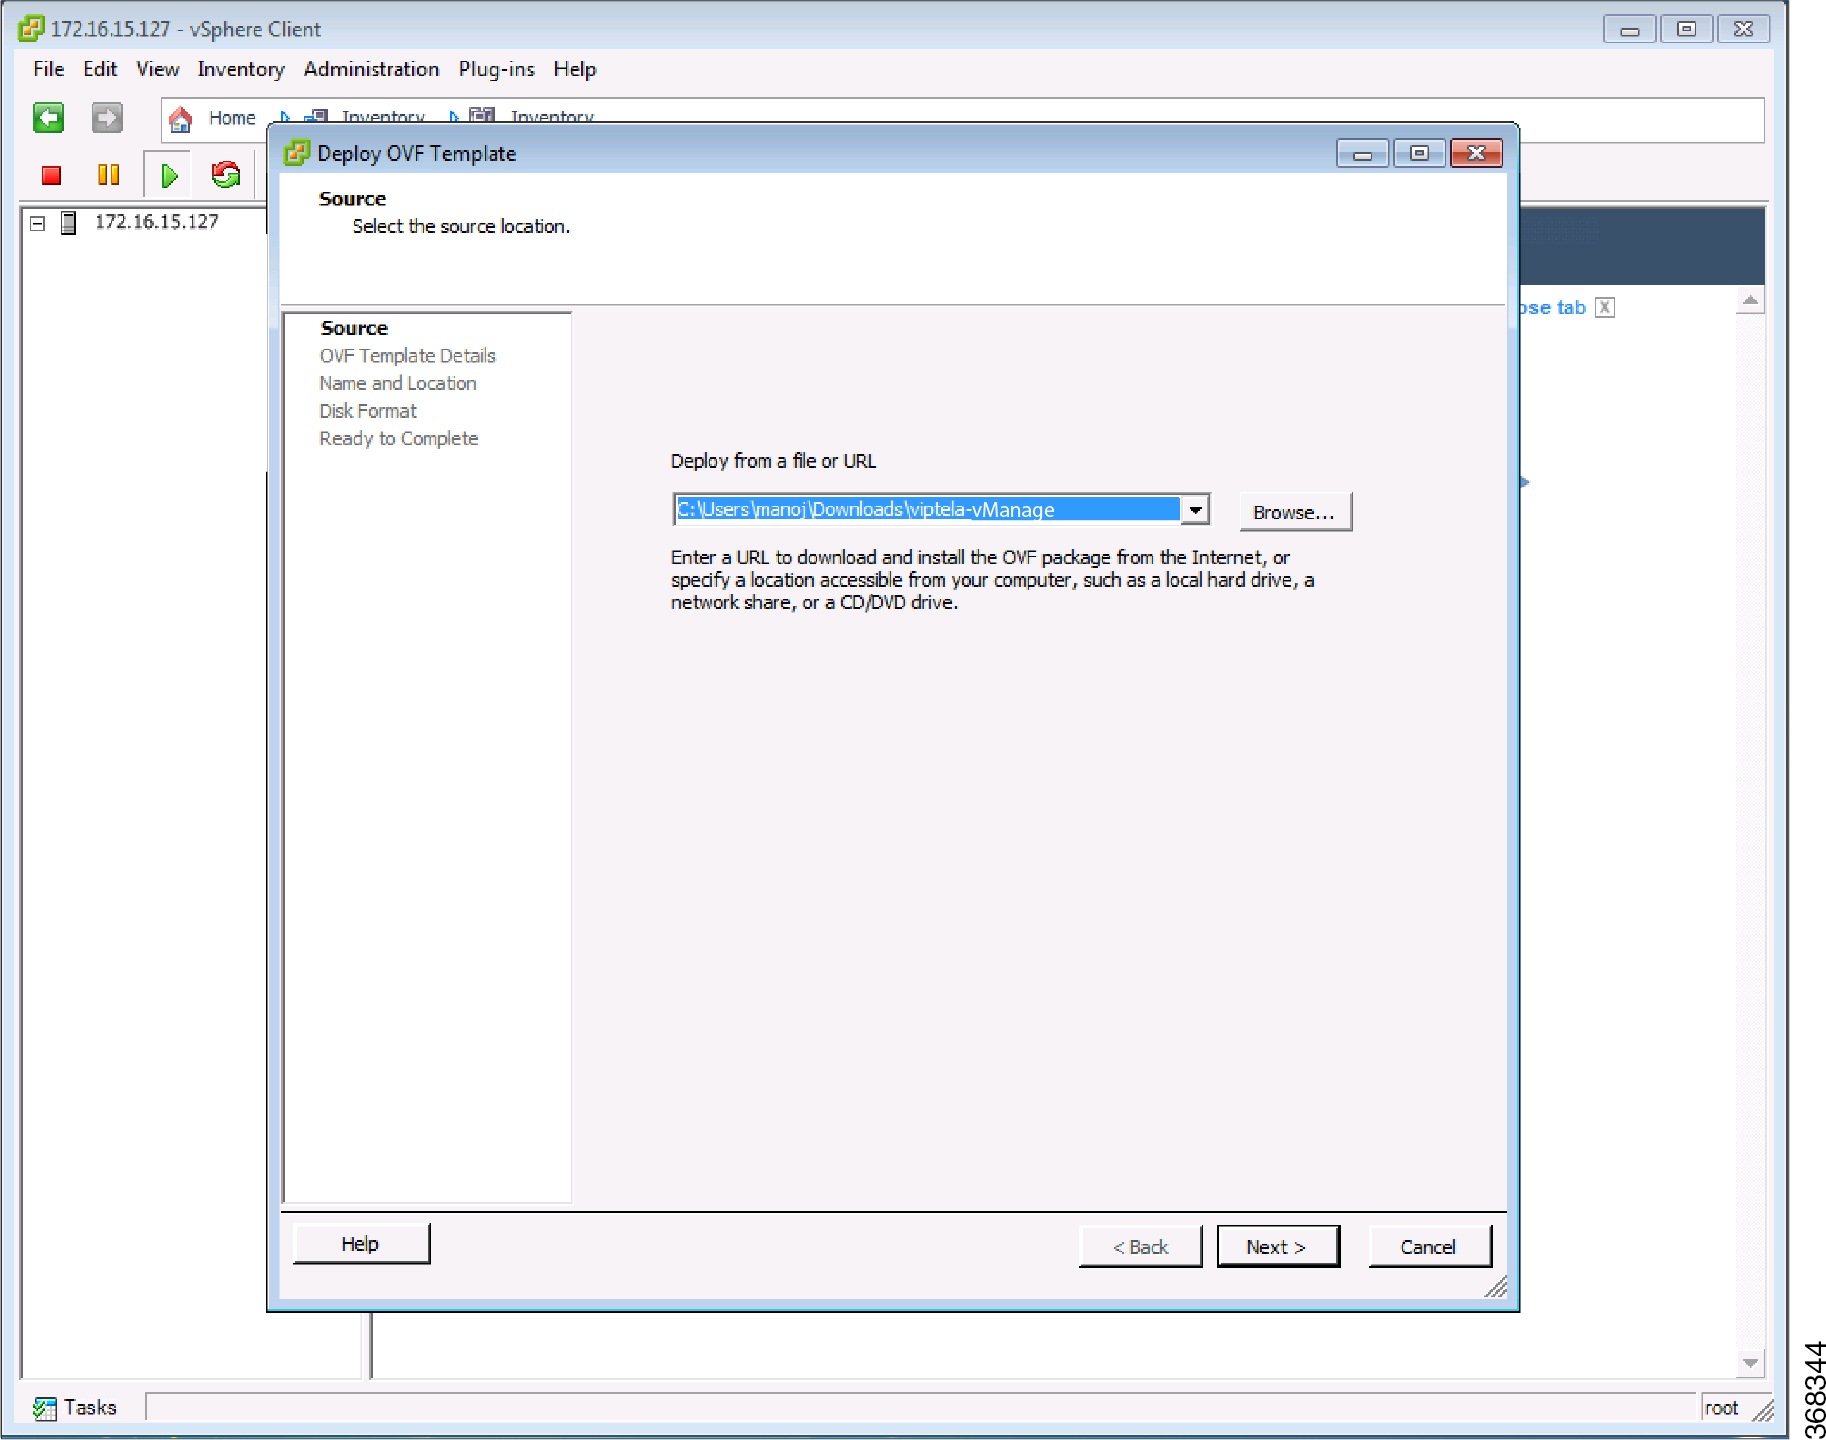Click Home in the navigation bar
This screenshot has width=1826, height=1440.
[x=232, y=118]
